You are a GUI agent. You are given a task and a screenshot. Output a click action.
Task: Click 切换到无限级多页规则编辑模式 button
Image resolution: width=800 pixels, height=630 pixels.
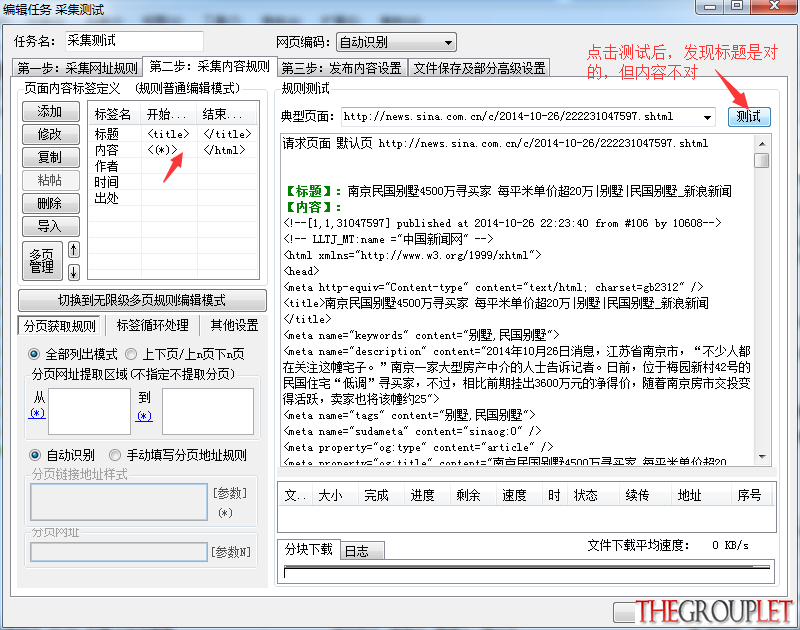pyautogui.click(x=142, y=300)
